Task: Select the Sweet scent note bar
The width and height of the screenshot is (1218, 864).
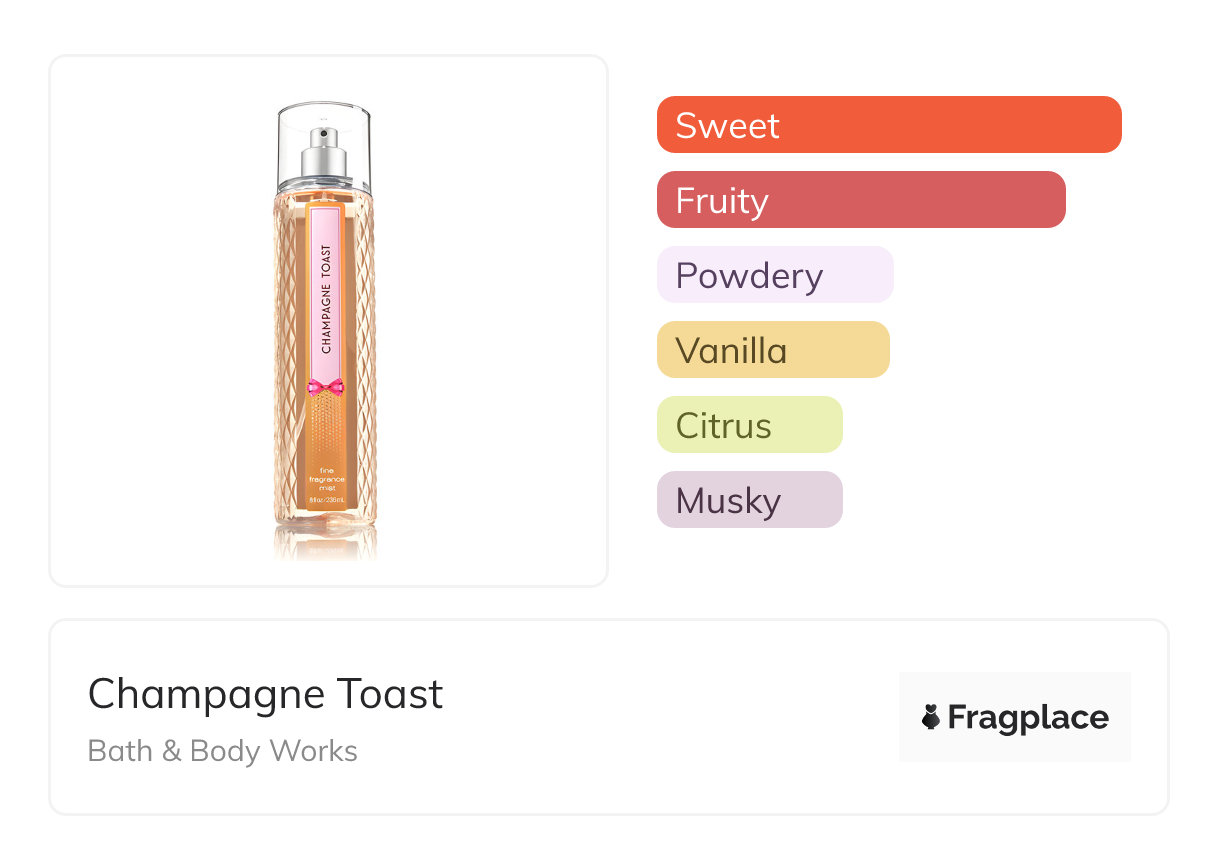Action: tap(888, 125)
